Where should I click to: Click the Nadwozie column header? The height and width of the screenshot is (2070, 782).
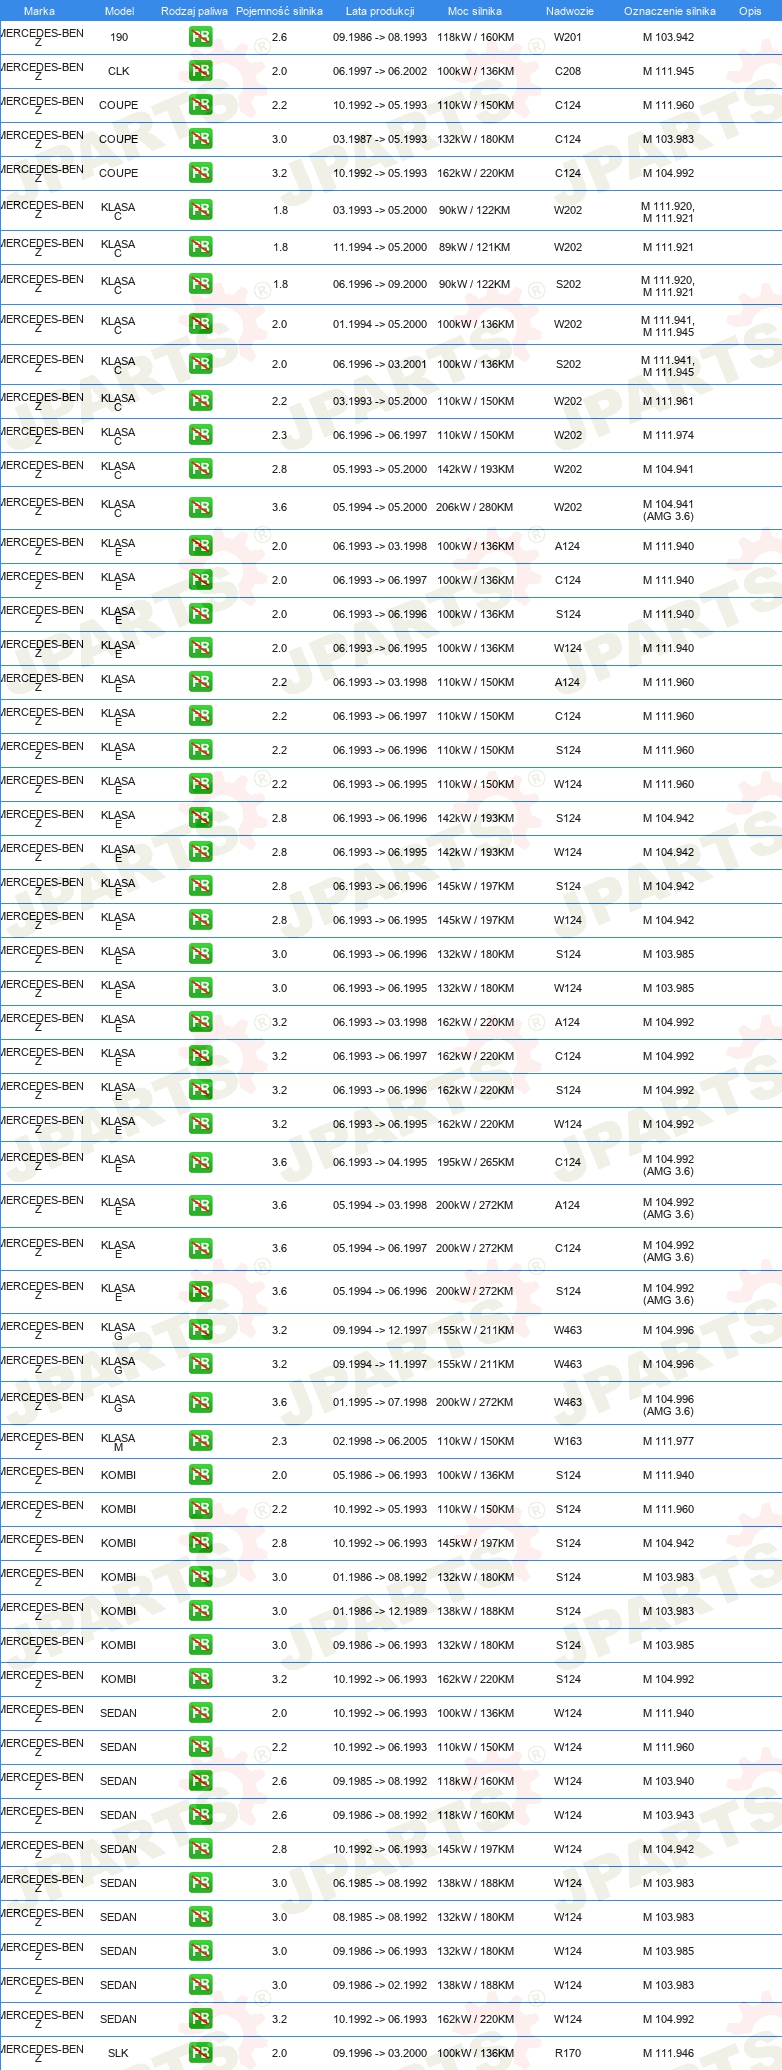pyautogui.click(x=570, y=11)
